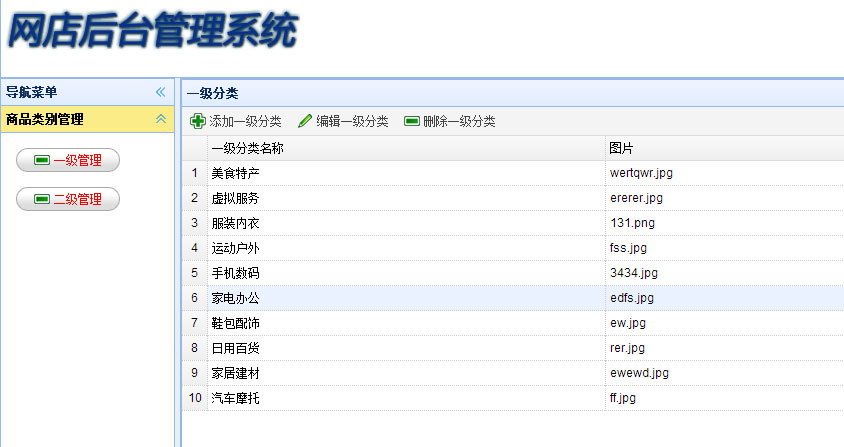Select the 服装内衣 category row
The image size is (844, 447).
pos(236,223)
